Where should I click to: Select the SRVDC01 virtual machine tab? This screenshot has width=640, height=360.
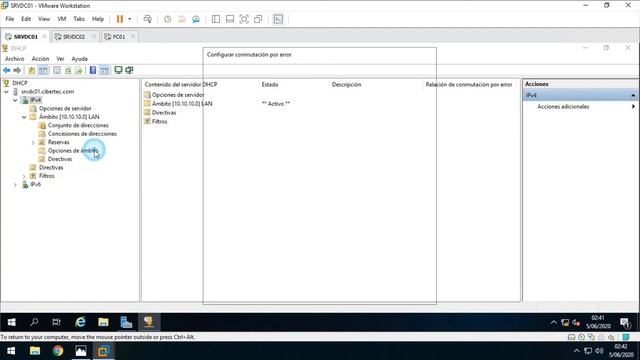pyautogui.click(x=25, y=37)
